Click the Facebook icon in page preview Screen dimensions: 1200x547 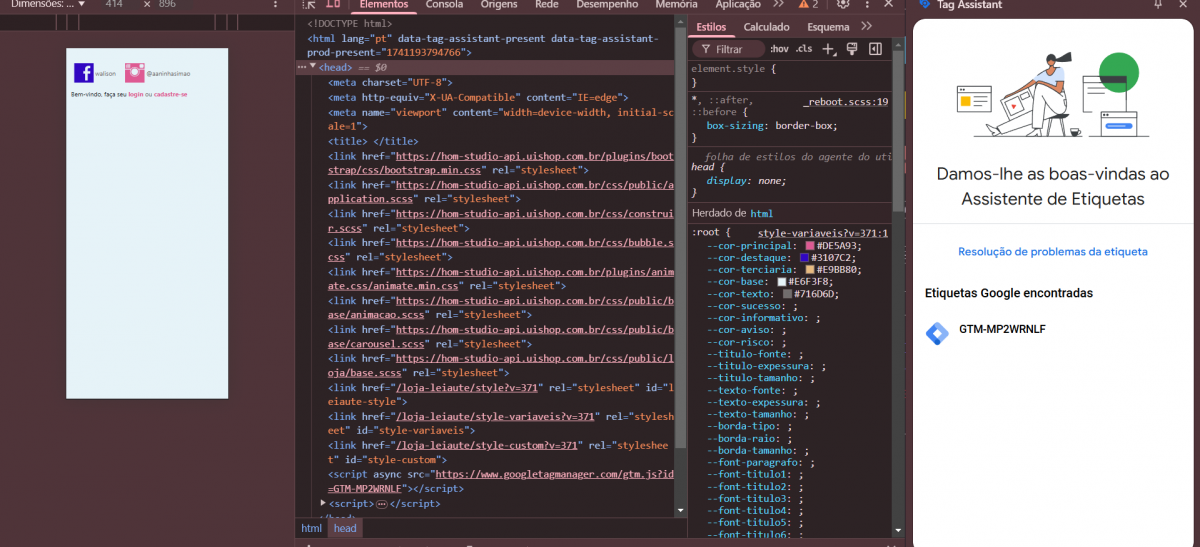(x=84, y=73)
